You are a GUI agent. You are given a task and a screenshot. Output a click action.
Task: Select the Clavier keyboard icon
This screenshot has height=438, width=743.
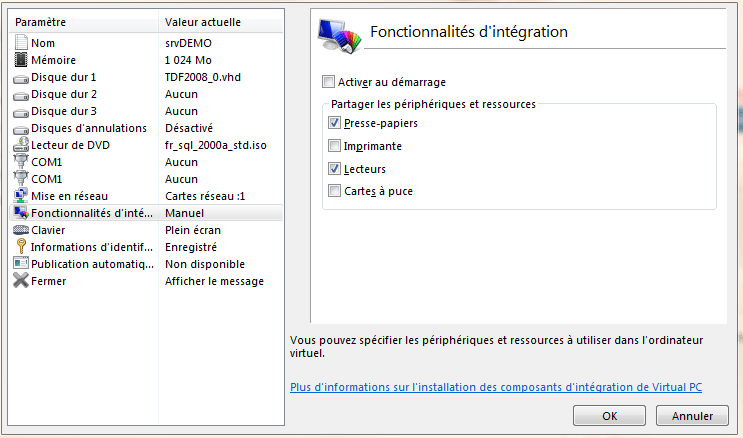[21, 230]
